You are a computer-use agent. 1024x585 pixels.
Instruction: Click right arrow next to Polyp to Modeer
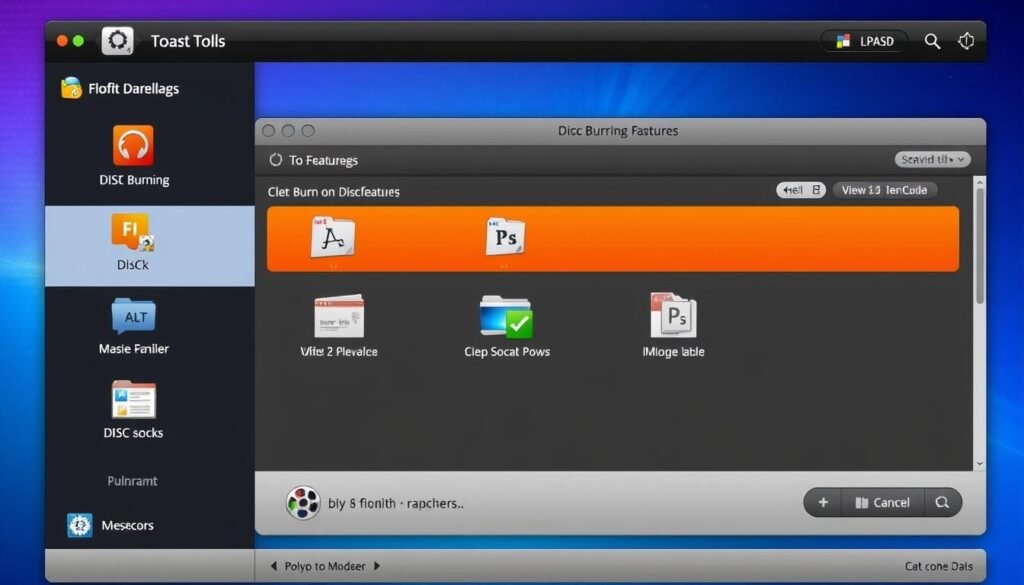(x=377, y=566)
